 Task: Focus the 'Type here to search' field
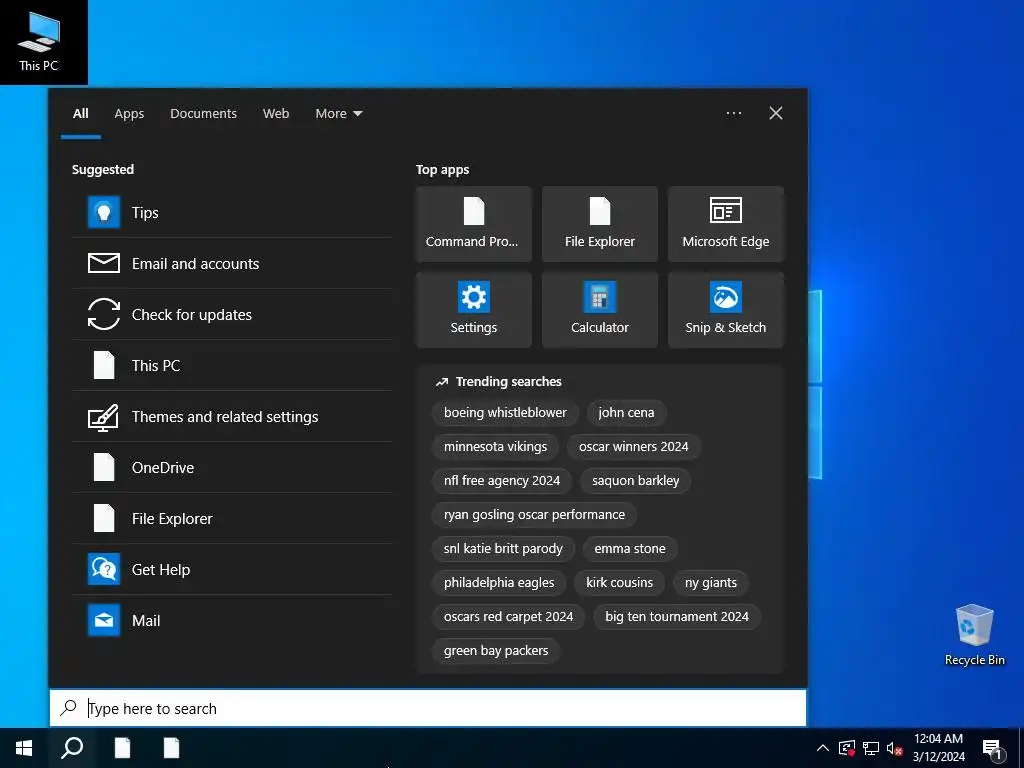tap(428, 708)
